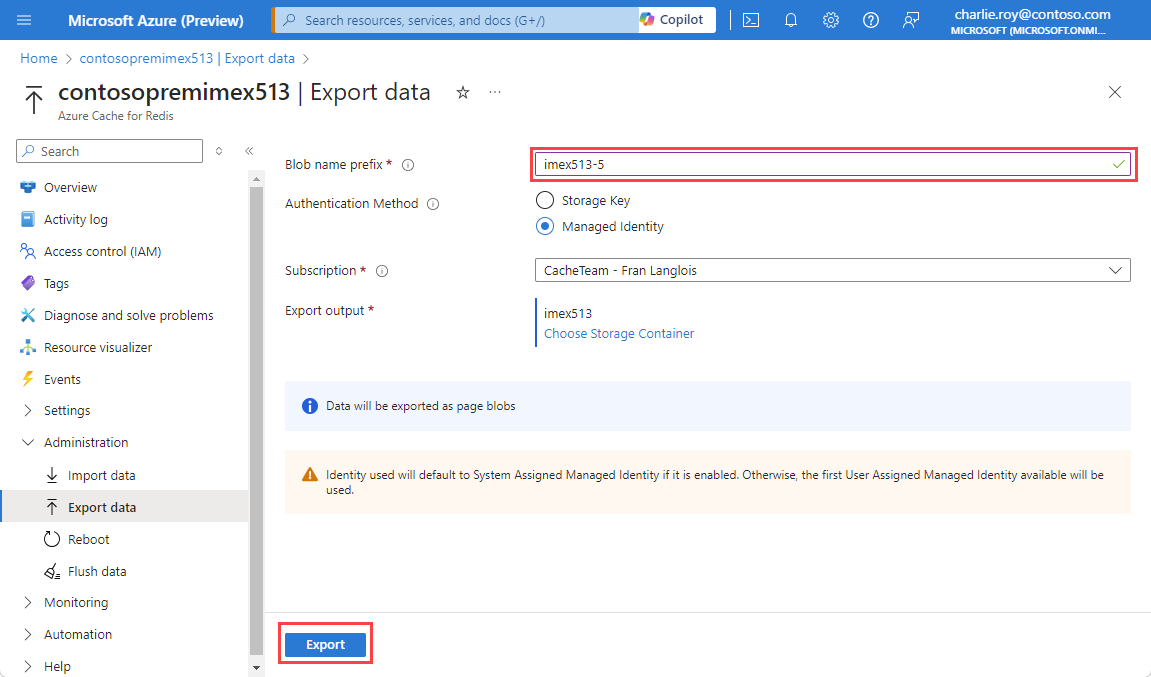Open the notifications bell
The image size is (1151, 677).
[x=791, y=20]
